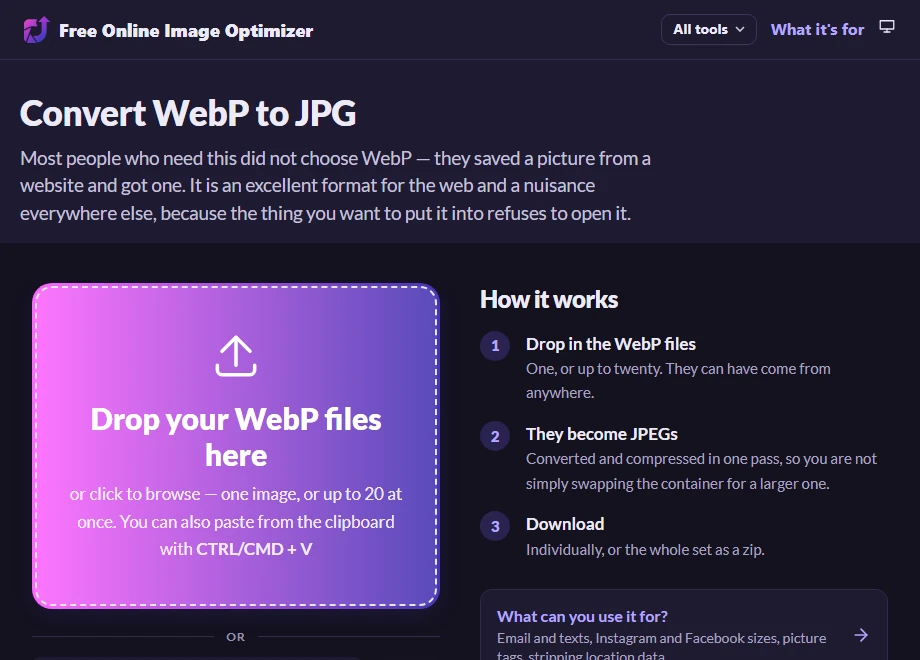Click the 'Most people who need this' intro paragraph
Screen dimensions: 920x660
click(335, 186)
